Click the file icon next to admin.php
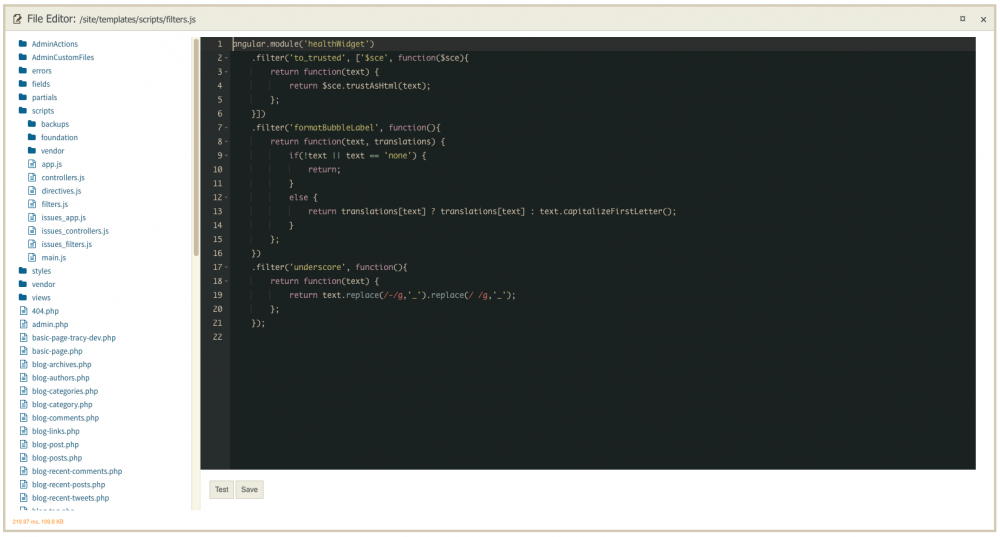Viewport: 1000px width, 537px height. [x=22, y=324]
